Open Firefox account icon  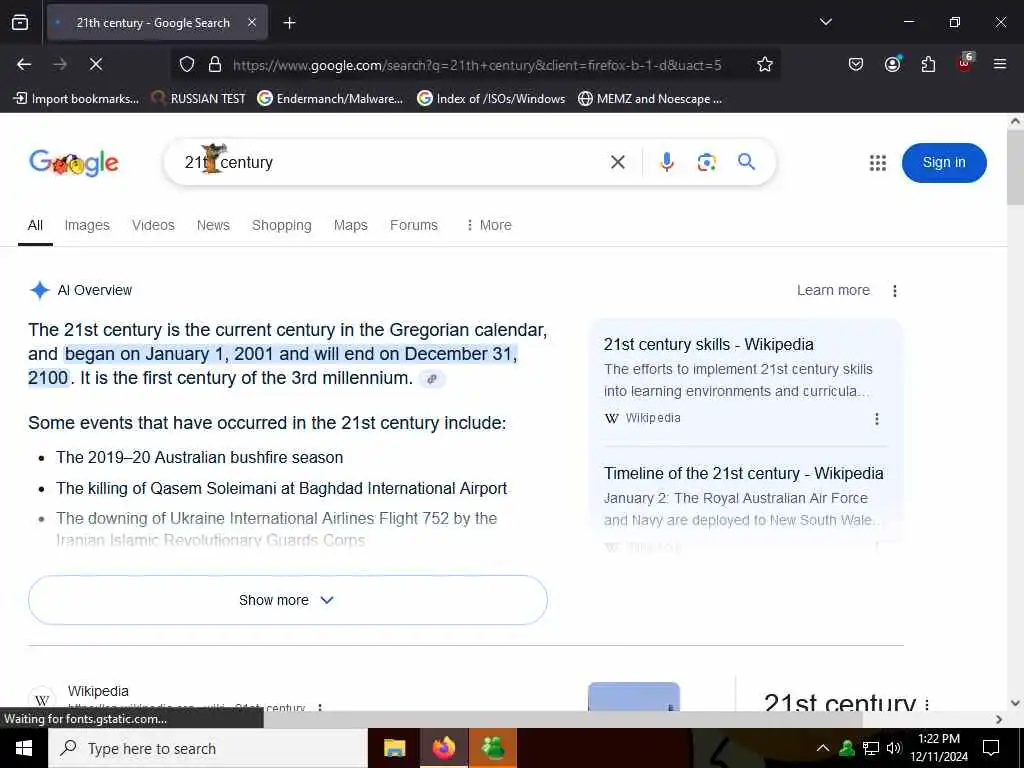(x=892, y=64)
